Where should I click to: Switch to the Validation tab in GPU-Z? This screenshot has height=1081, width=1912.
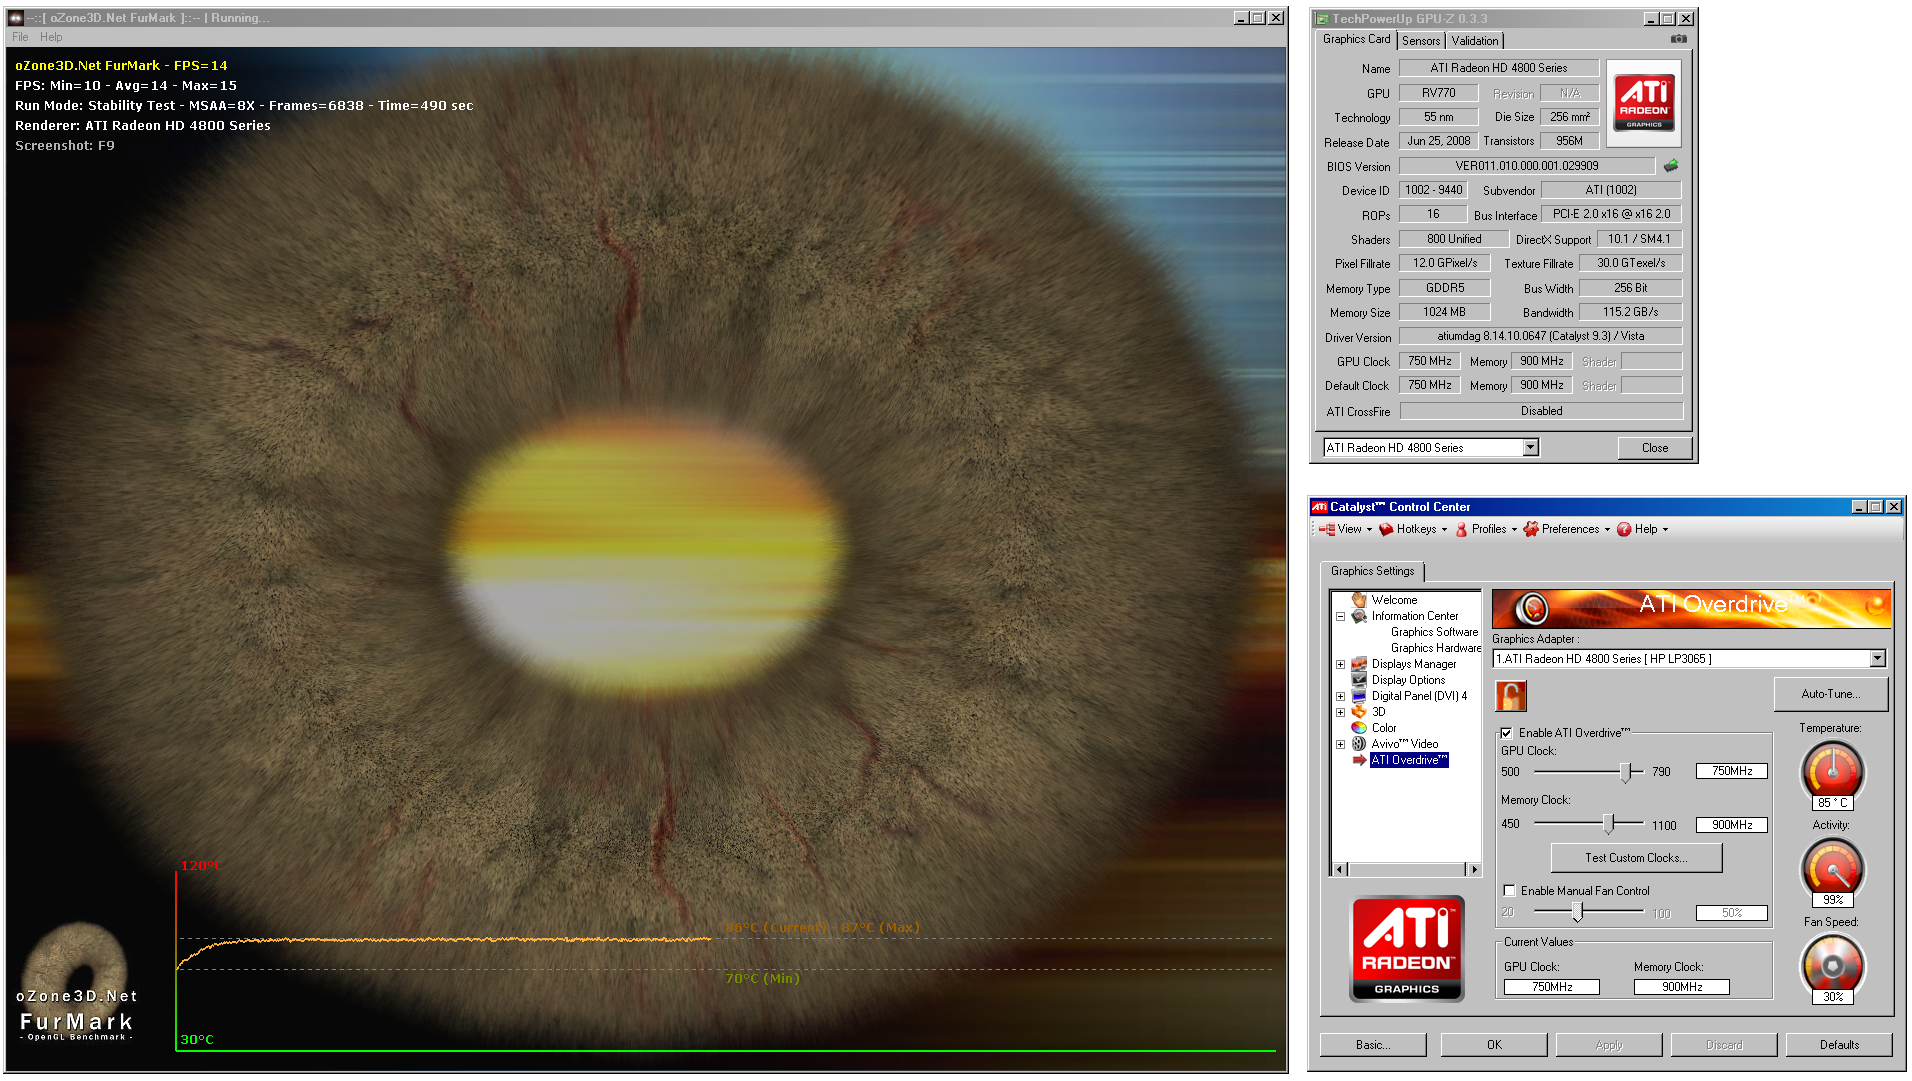pos(1475,41)
